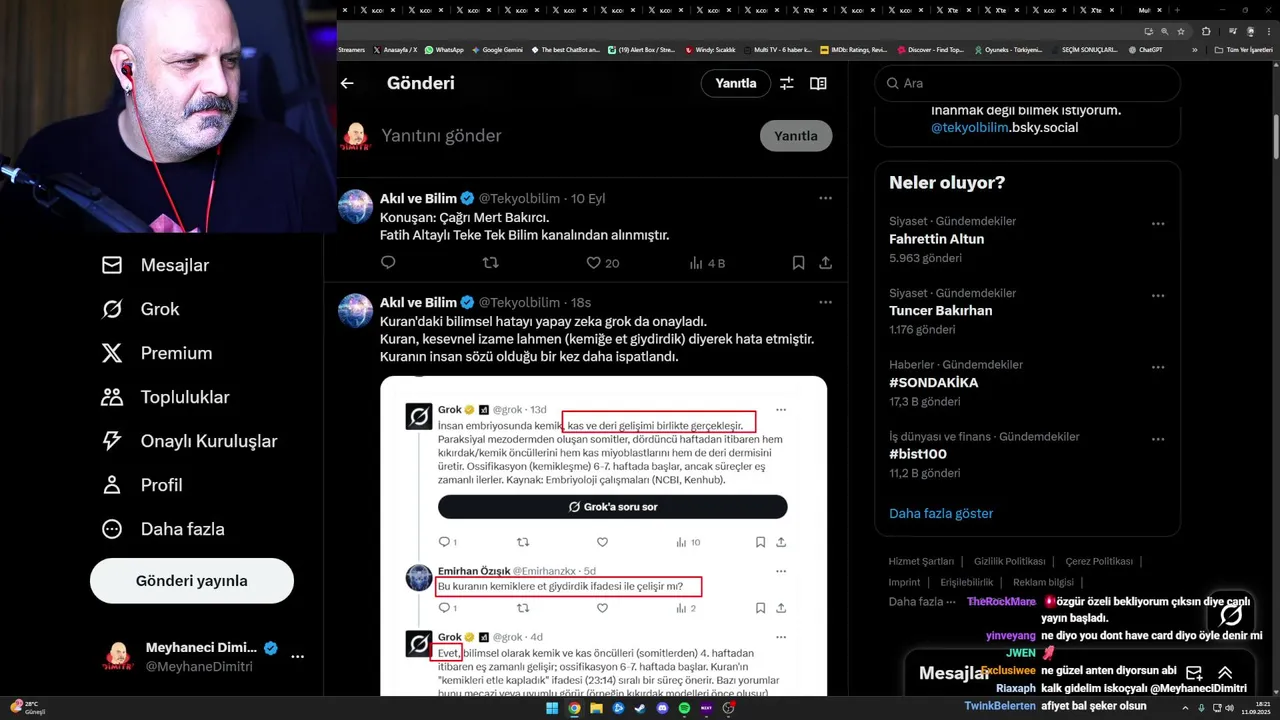
Task: Open options for #bist100 trend
Action: [x=1158, y=438]
